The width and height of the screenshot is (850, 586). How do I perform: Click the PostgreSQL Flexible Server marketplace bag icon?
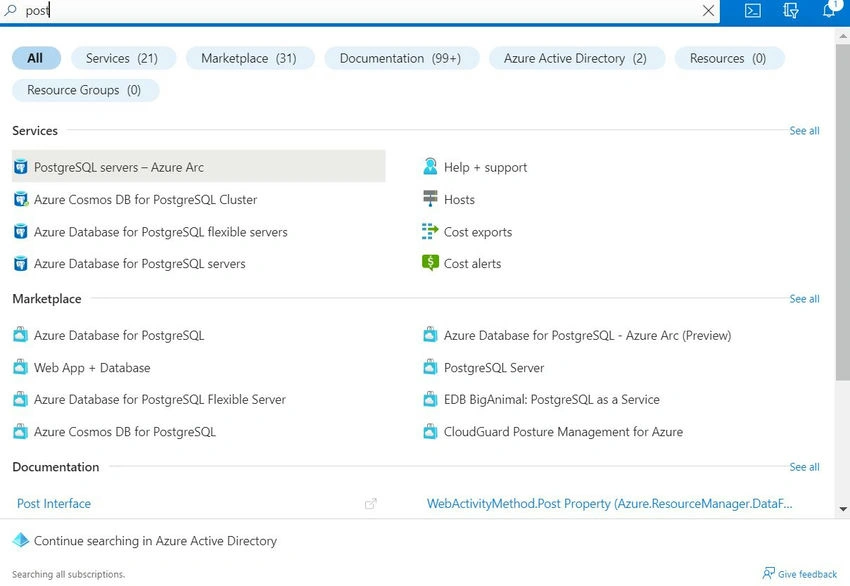pos(21,400)
